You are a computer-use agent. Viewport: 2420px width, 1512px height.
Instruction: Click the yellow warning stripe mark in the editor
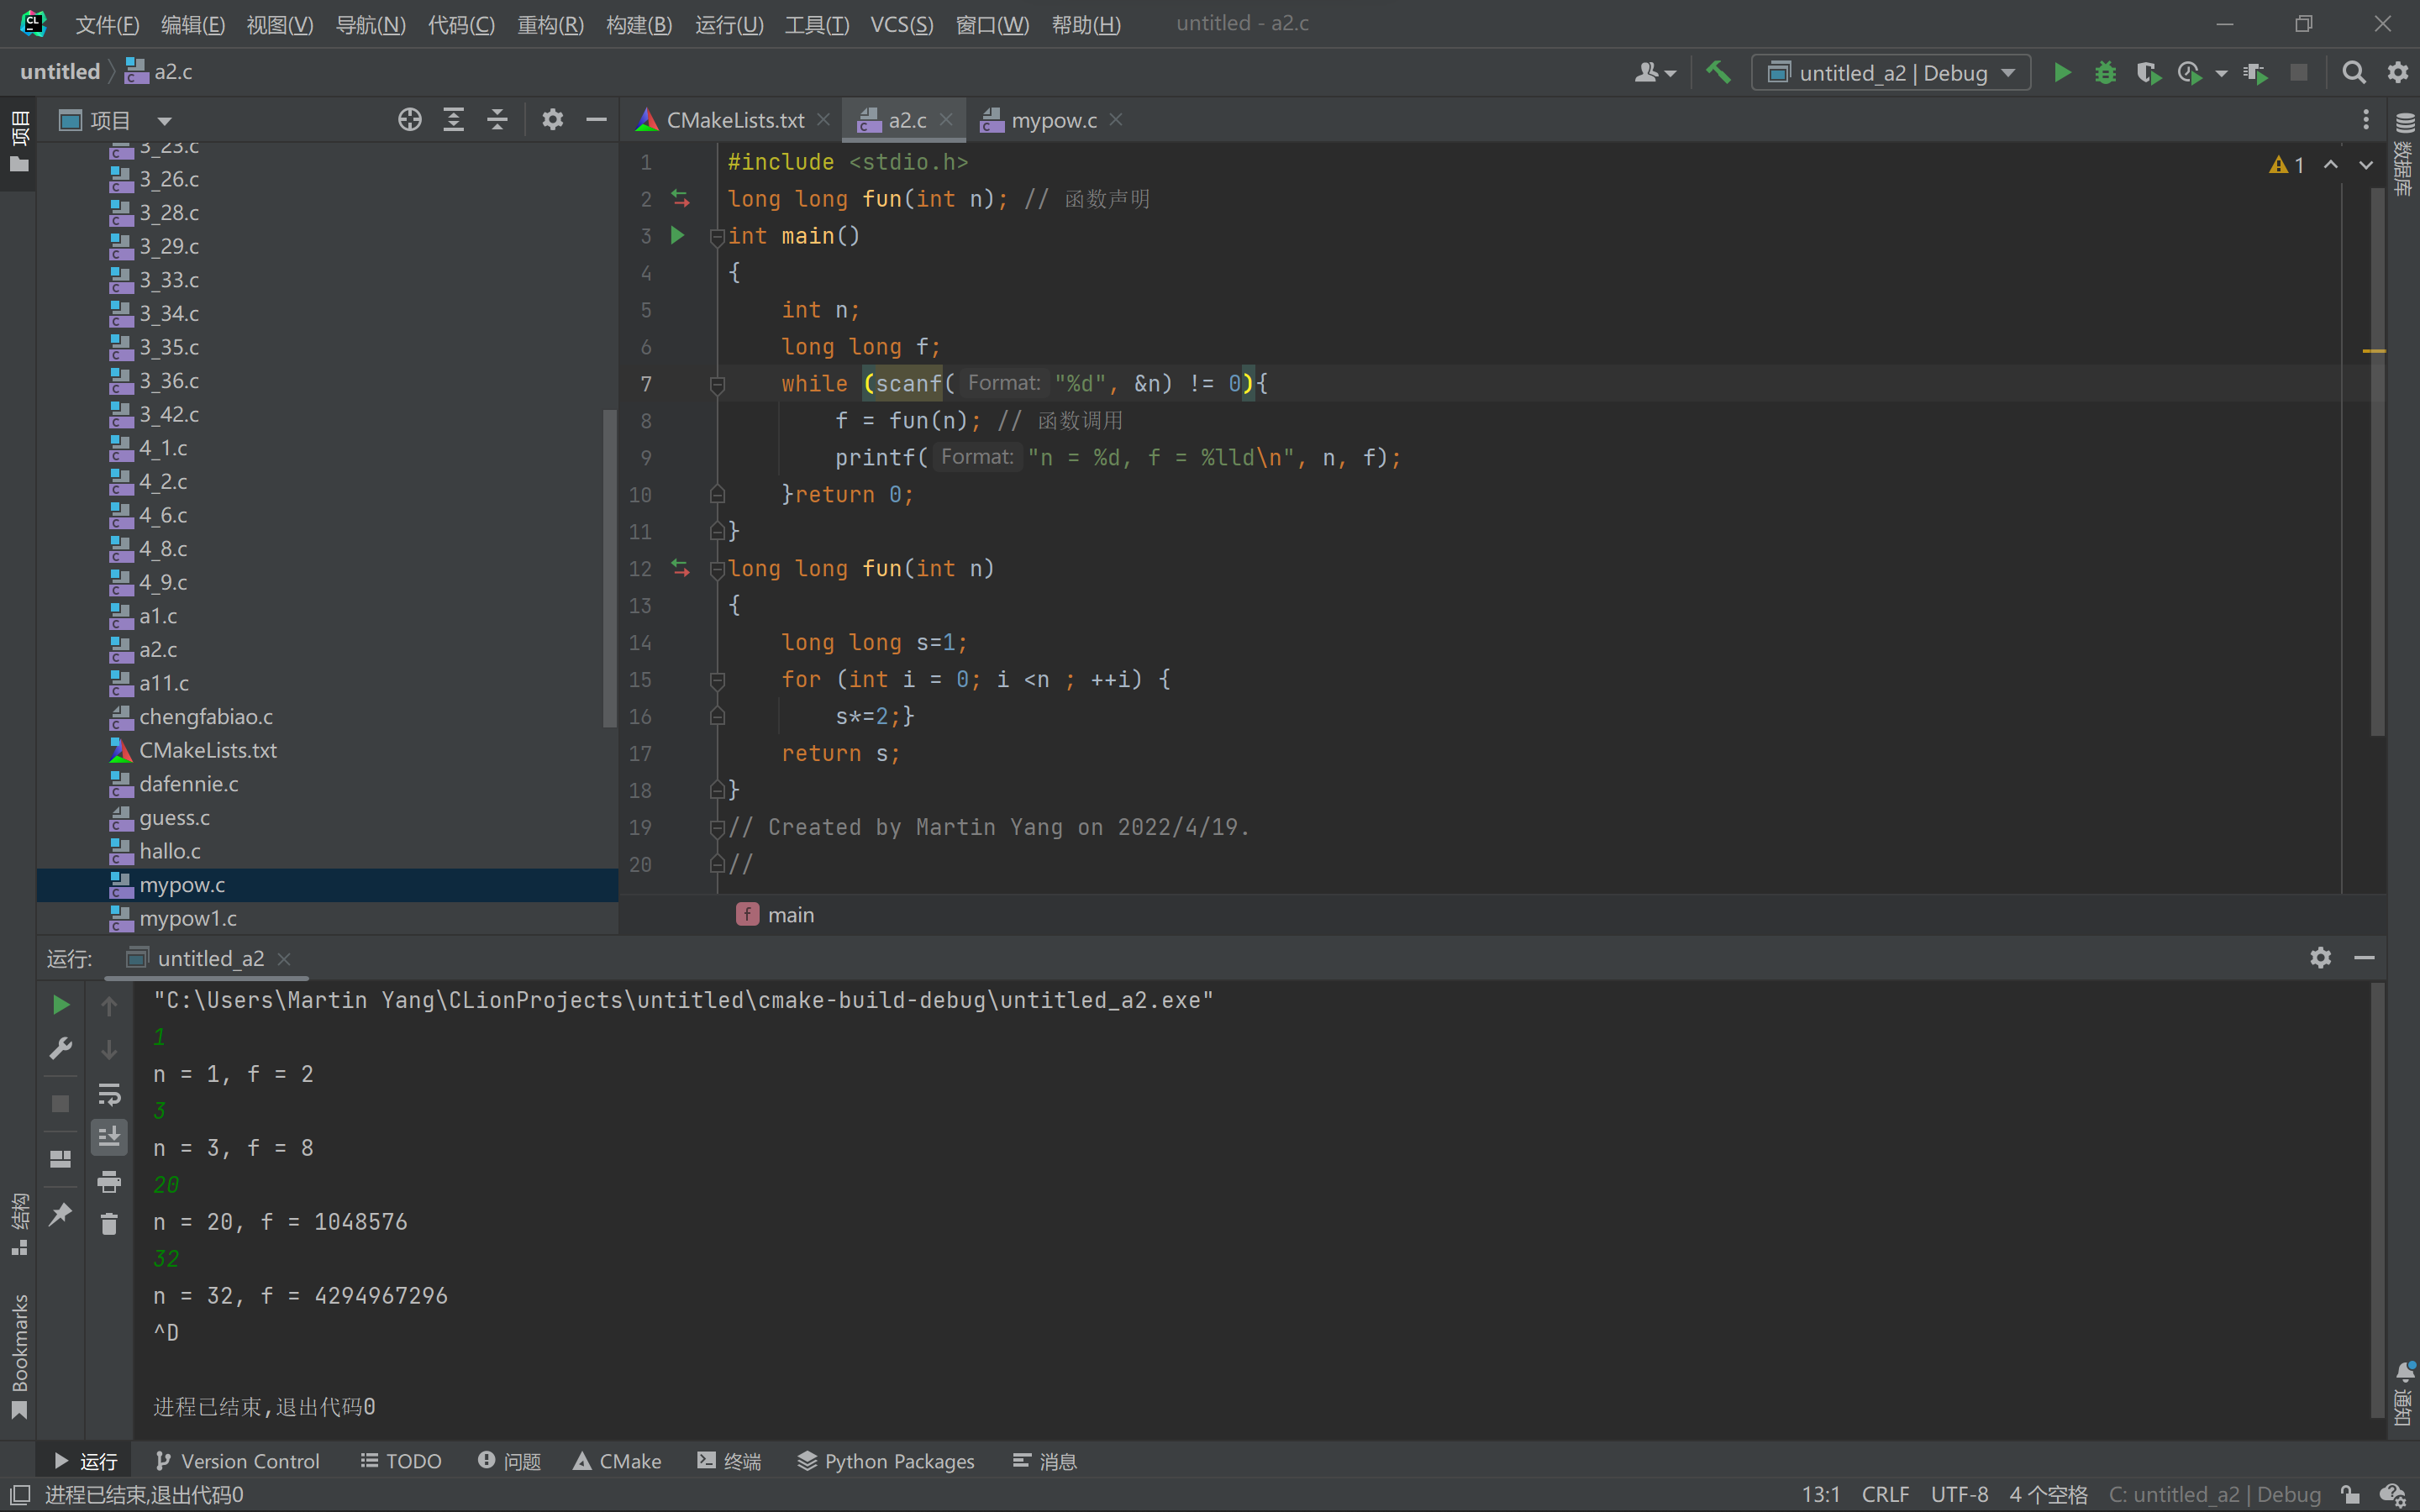coord(2373,351)
